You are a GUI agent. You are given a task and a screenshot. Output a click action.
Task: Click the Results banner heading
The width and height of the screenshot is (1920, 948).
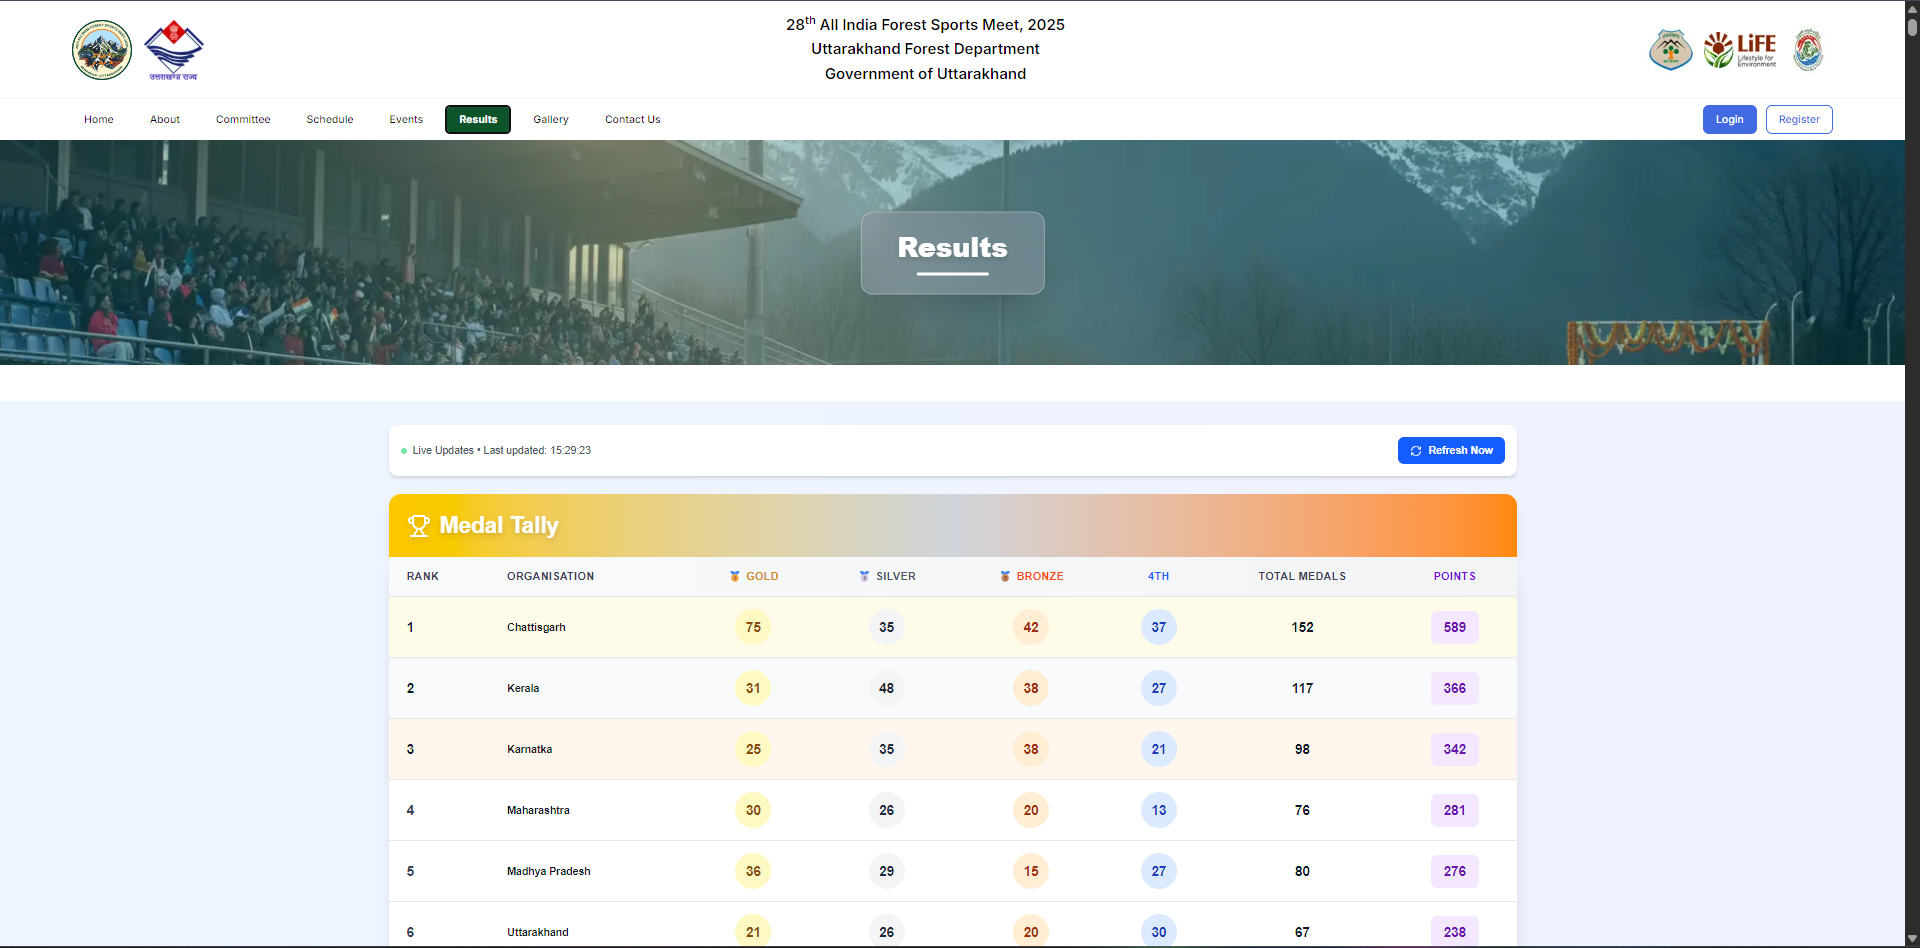pos(953,247)
